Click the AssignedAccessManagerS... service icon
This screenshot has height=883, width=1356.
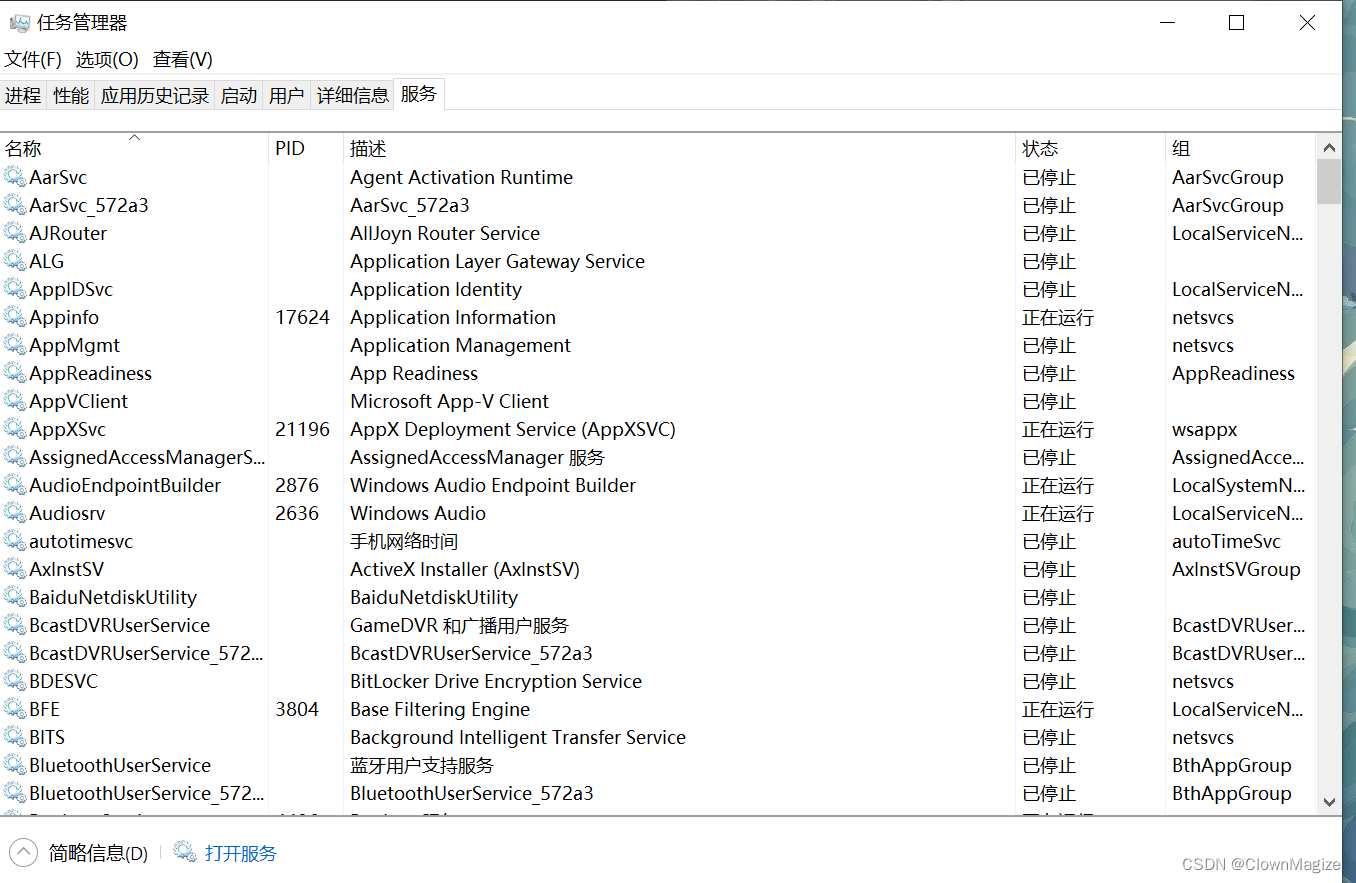click(x=14, y=457)
